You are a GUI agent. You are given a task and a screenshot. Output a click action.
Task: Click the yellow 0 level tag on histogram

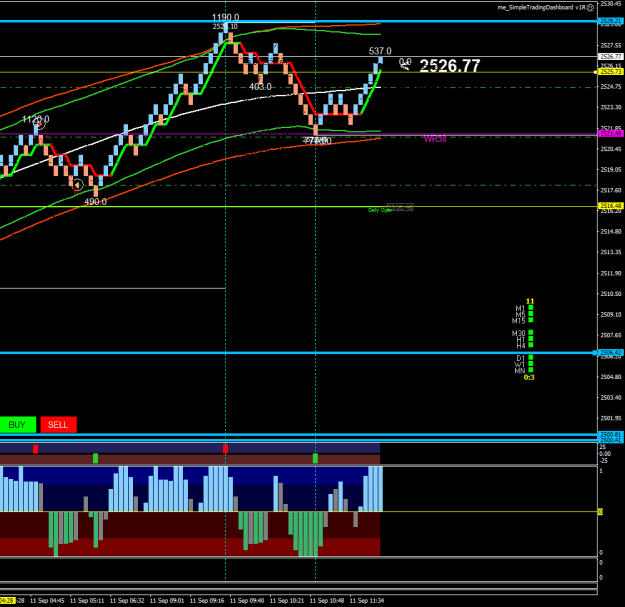(x=600, y=512)
